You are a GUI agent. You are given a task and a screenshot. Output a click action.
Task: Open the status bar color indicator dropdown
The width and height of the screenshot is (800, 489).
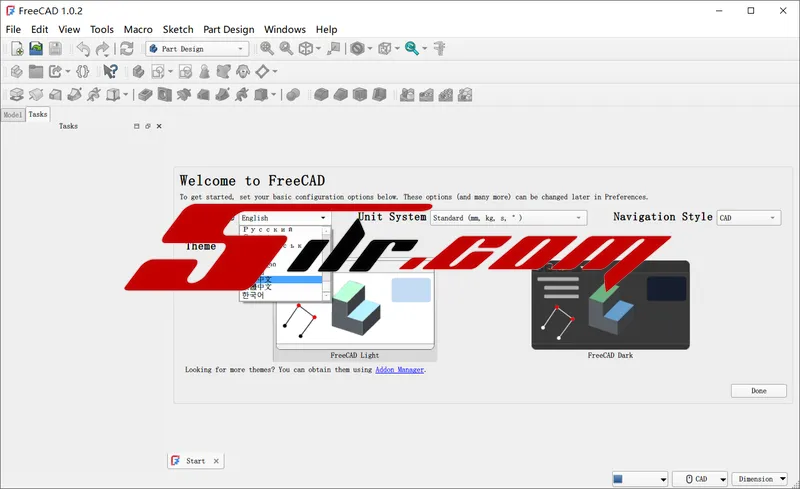tap(640, 479)
